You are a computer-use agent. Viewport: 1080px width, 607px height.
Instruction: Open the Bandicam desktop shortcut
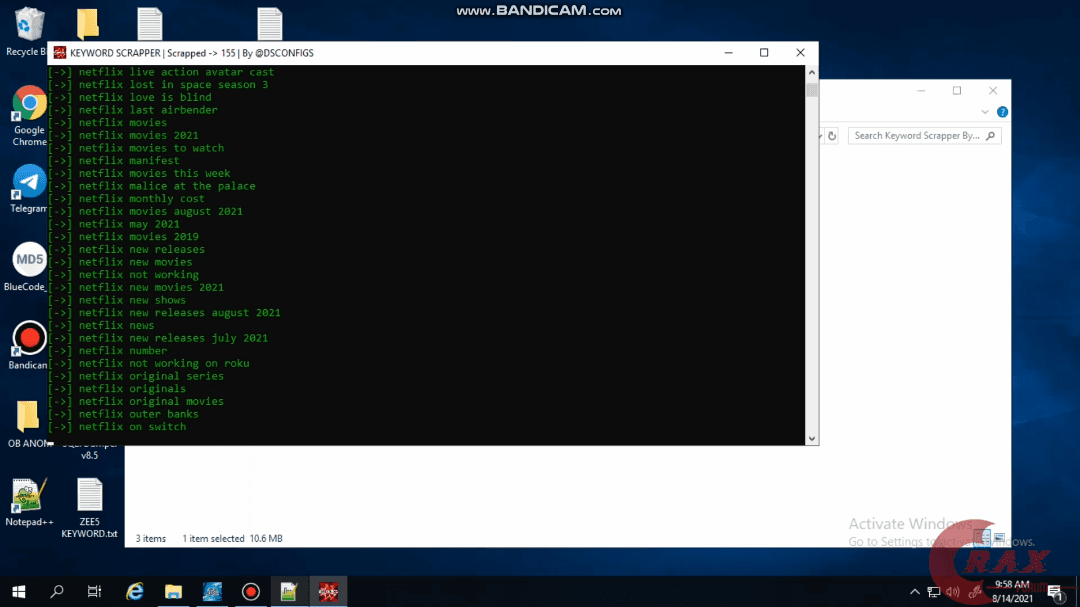coord(29,338)
